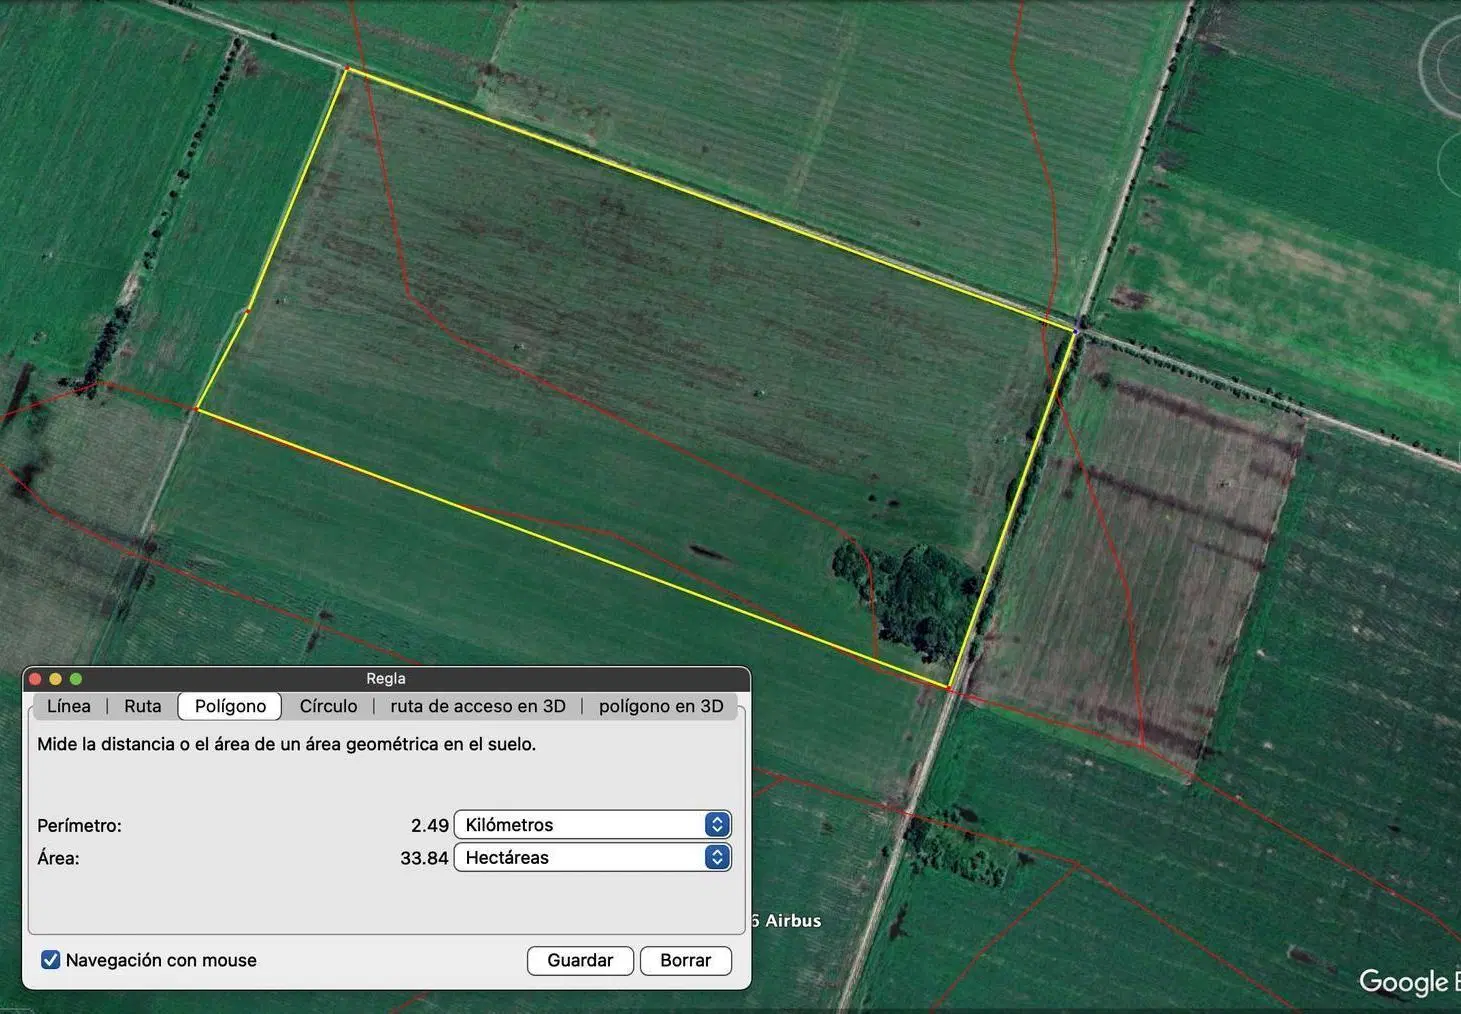Viewport: 1461px width, 1014px height.
Task: Click the Borrar button
Action: (x=685, y=960)
